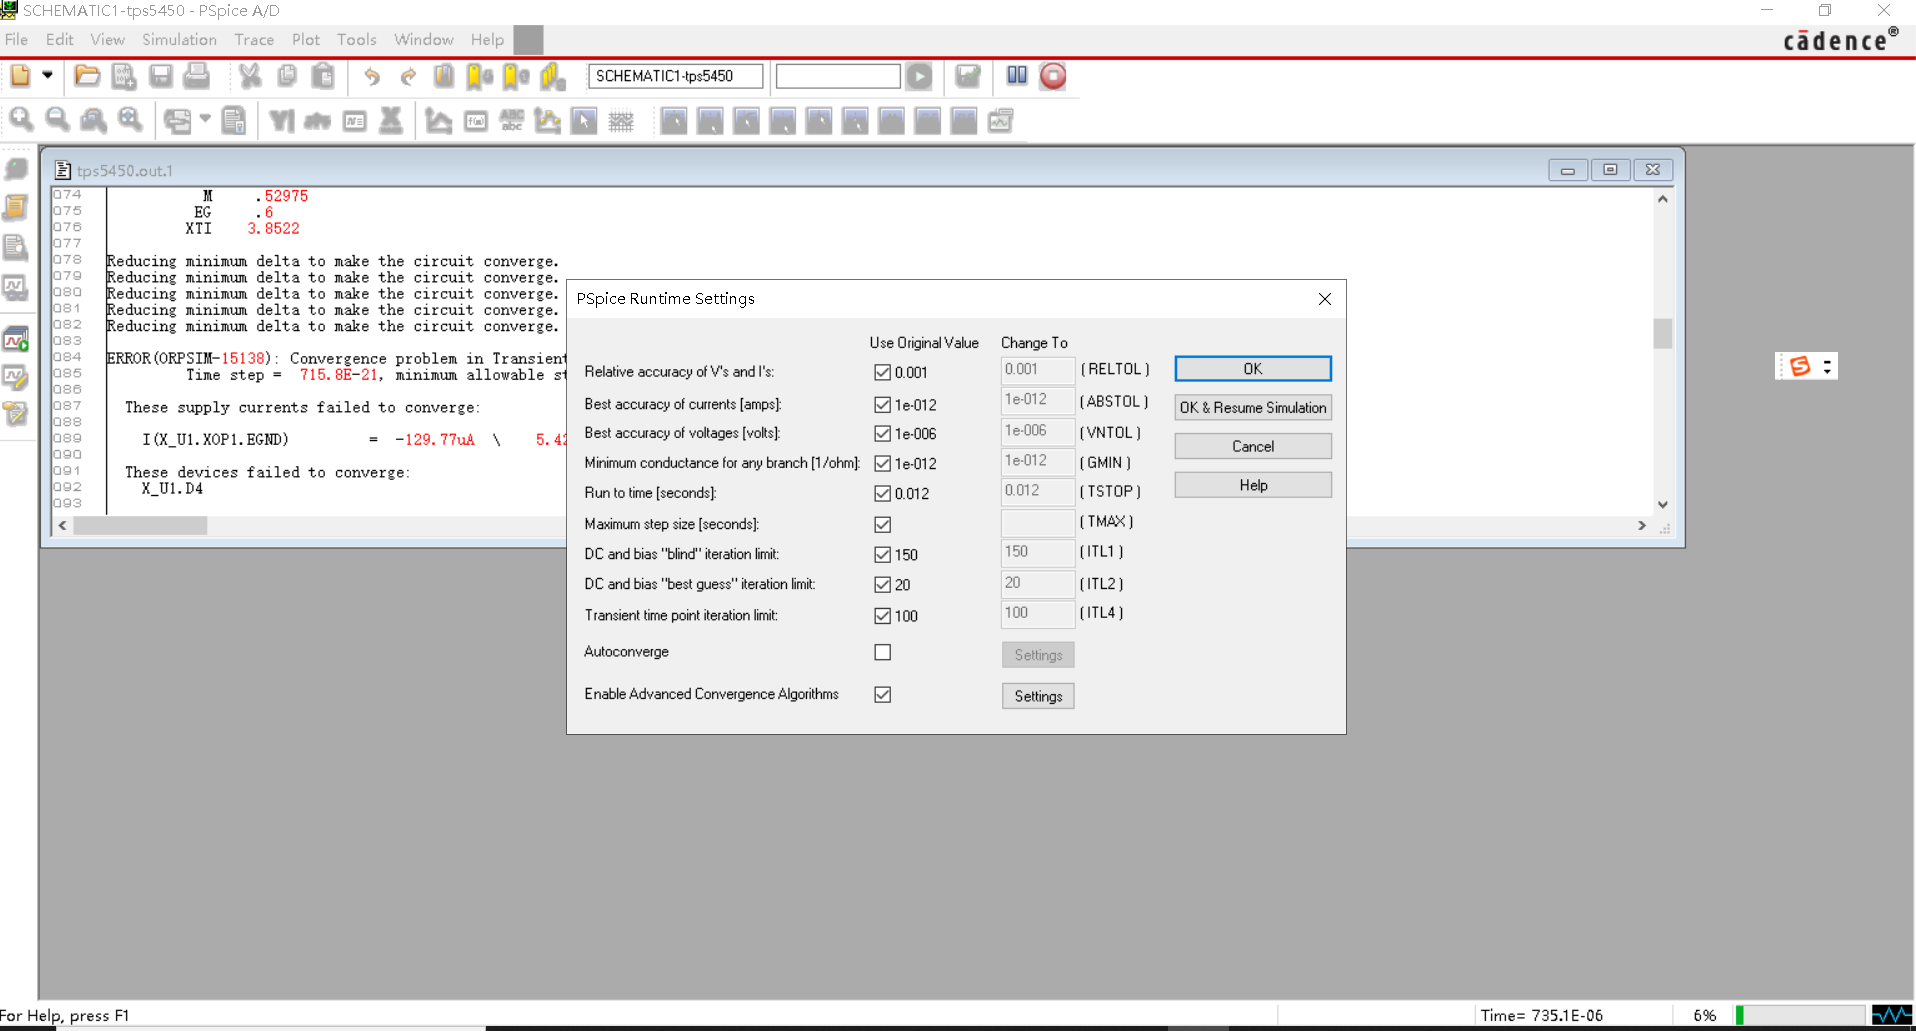The image size is (1916, 1031).
Task: Click the Evaluate Measurement f(x) icon
Action: [476, 121]
